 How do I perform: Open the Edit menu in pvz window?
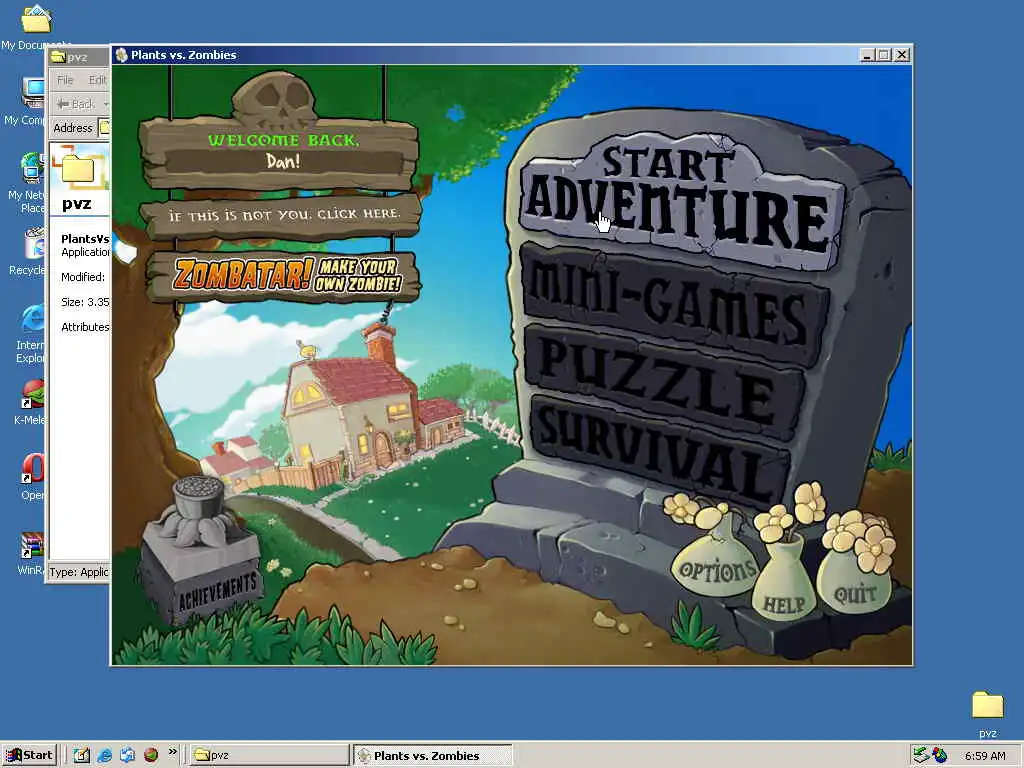[x=97, y=80]
